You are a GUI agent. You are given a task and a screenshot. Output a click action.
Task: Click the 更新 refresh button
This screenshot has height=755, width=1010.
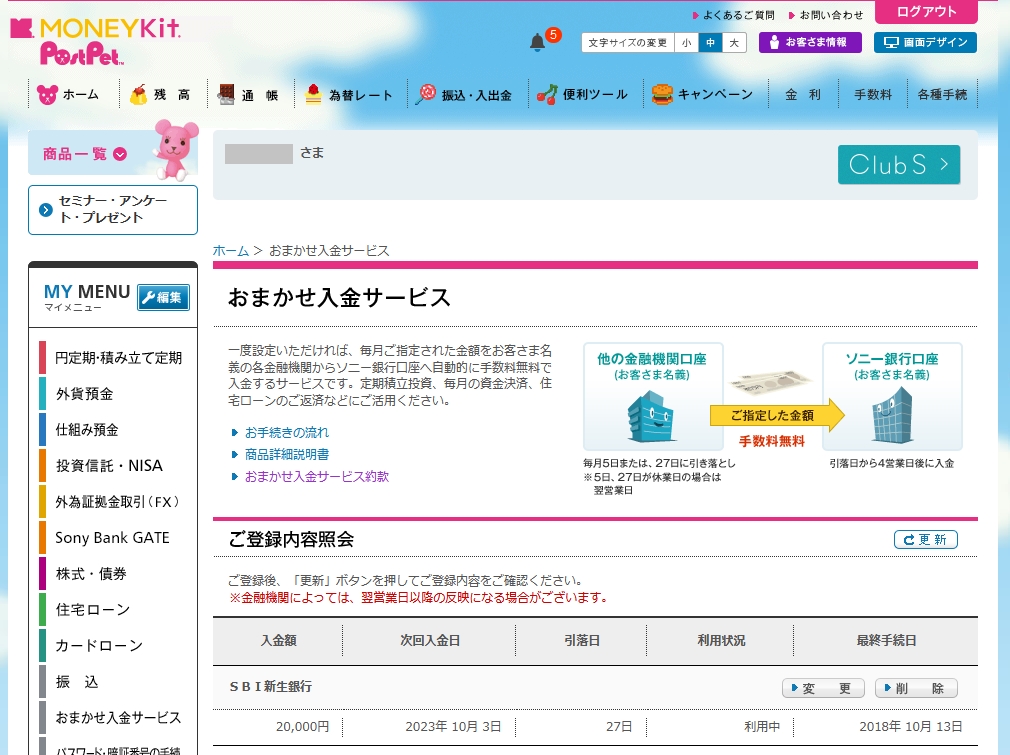point(926,539)
